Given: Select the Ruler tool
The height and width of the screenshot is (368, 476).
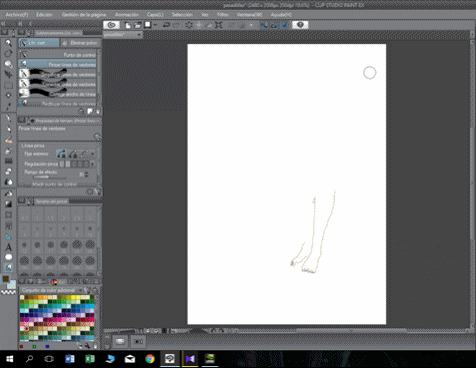Looking at the screenshot, I should (x=8, y=237).
